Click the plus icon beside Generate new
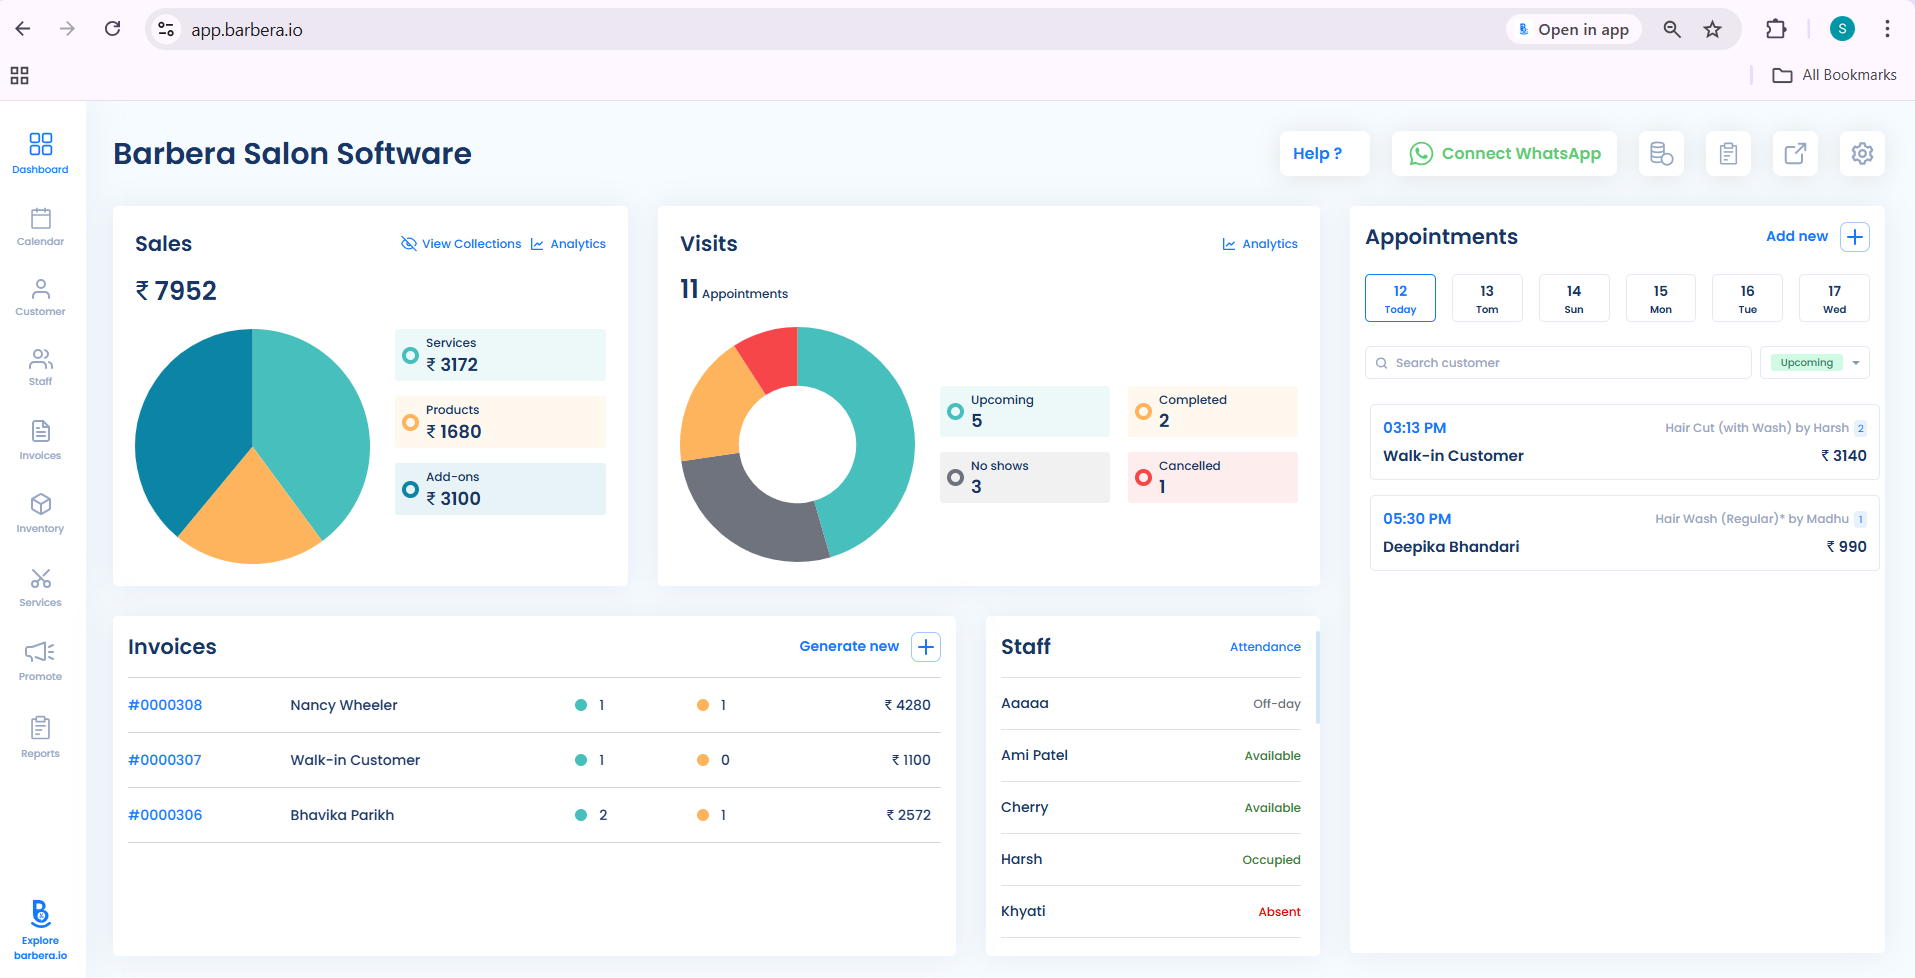Screen dimensions: 1915x978 pyautogui.click(x=926, y=647)
